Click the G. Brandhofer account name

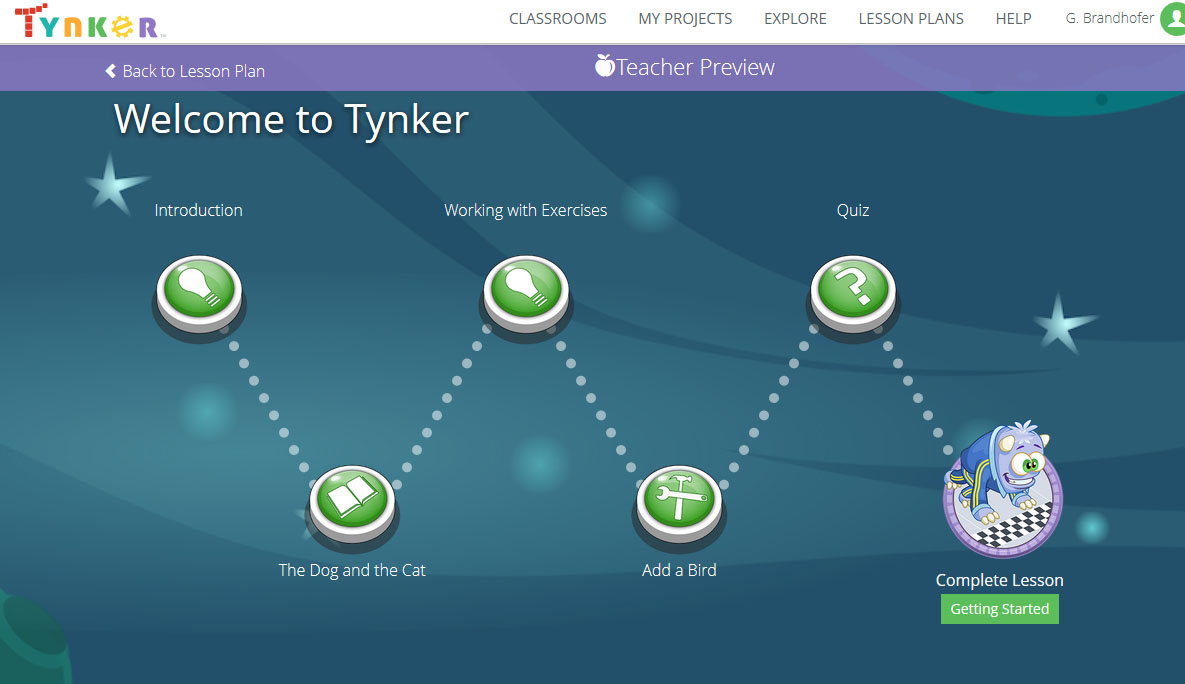(x=1109, y=18)
